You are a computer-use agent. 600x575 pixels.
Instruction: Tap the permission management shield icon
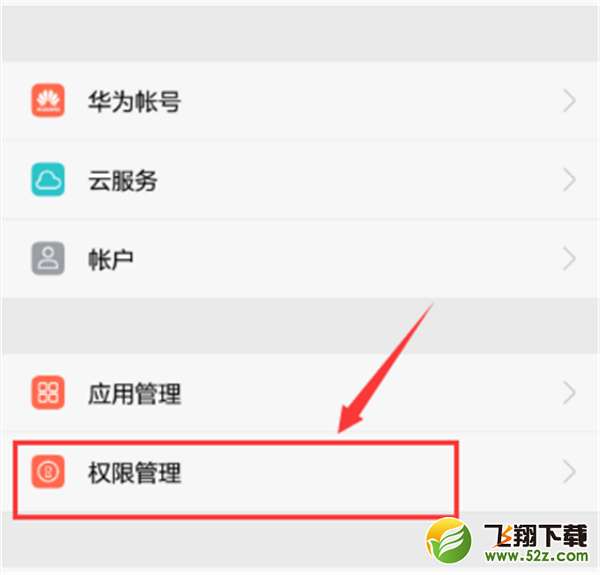pos(48,472)
